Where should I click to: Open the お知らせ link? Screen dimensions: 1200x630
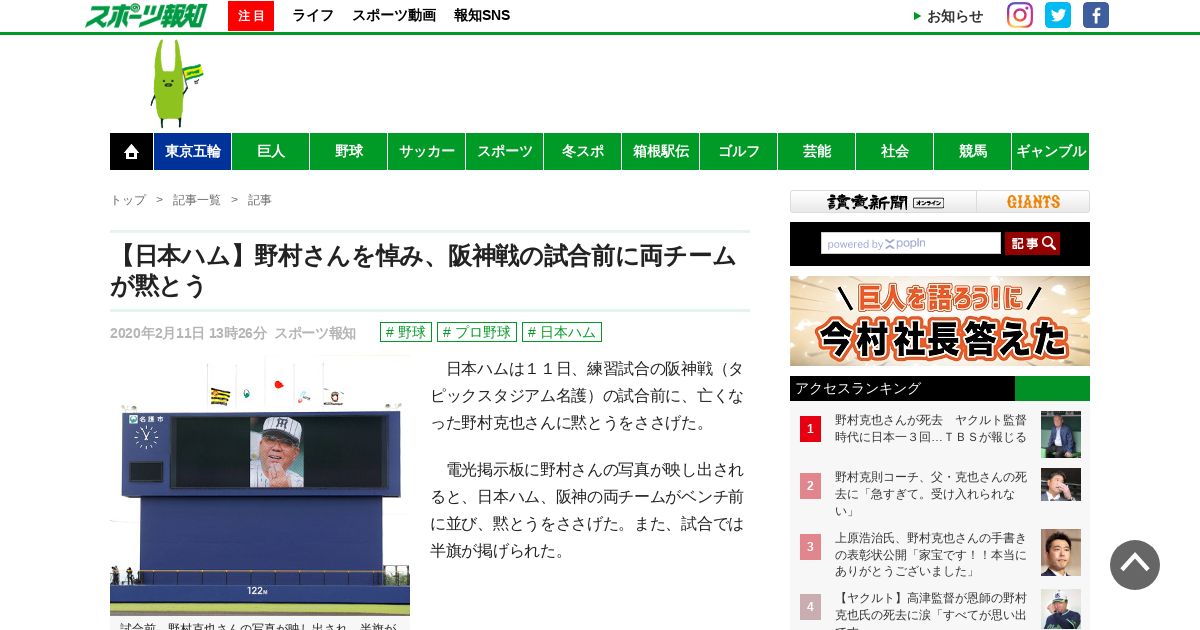tap(948, 16)
